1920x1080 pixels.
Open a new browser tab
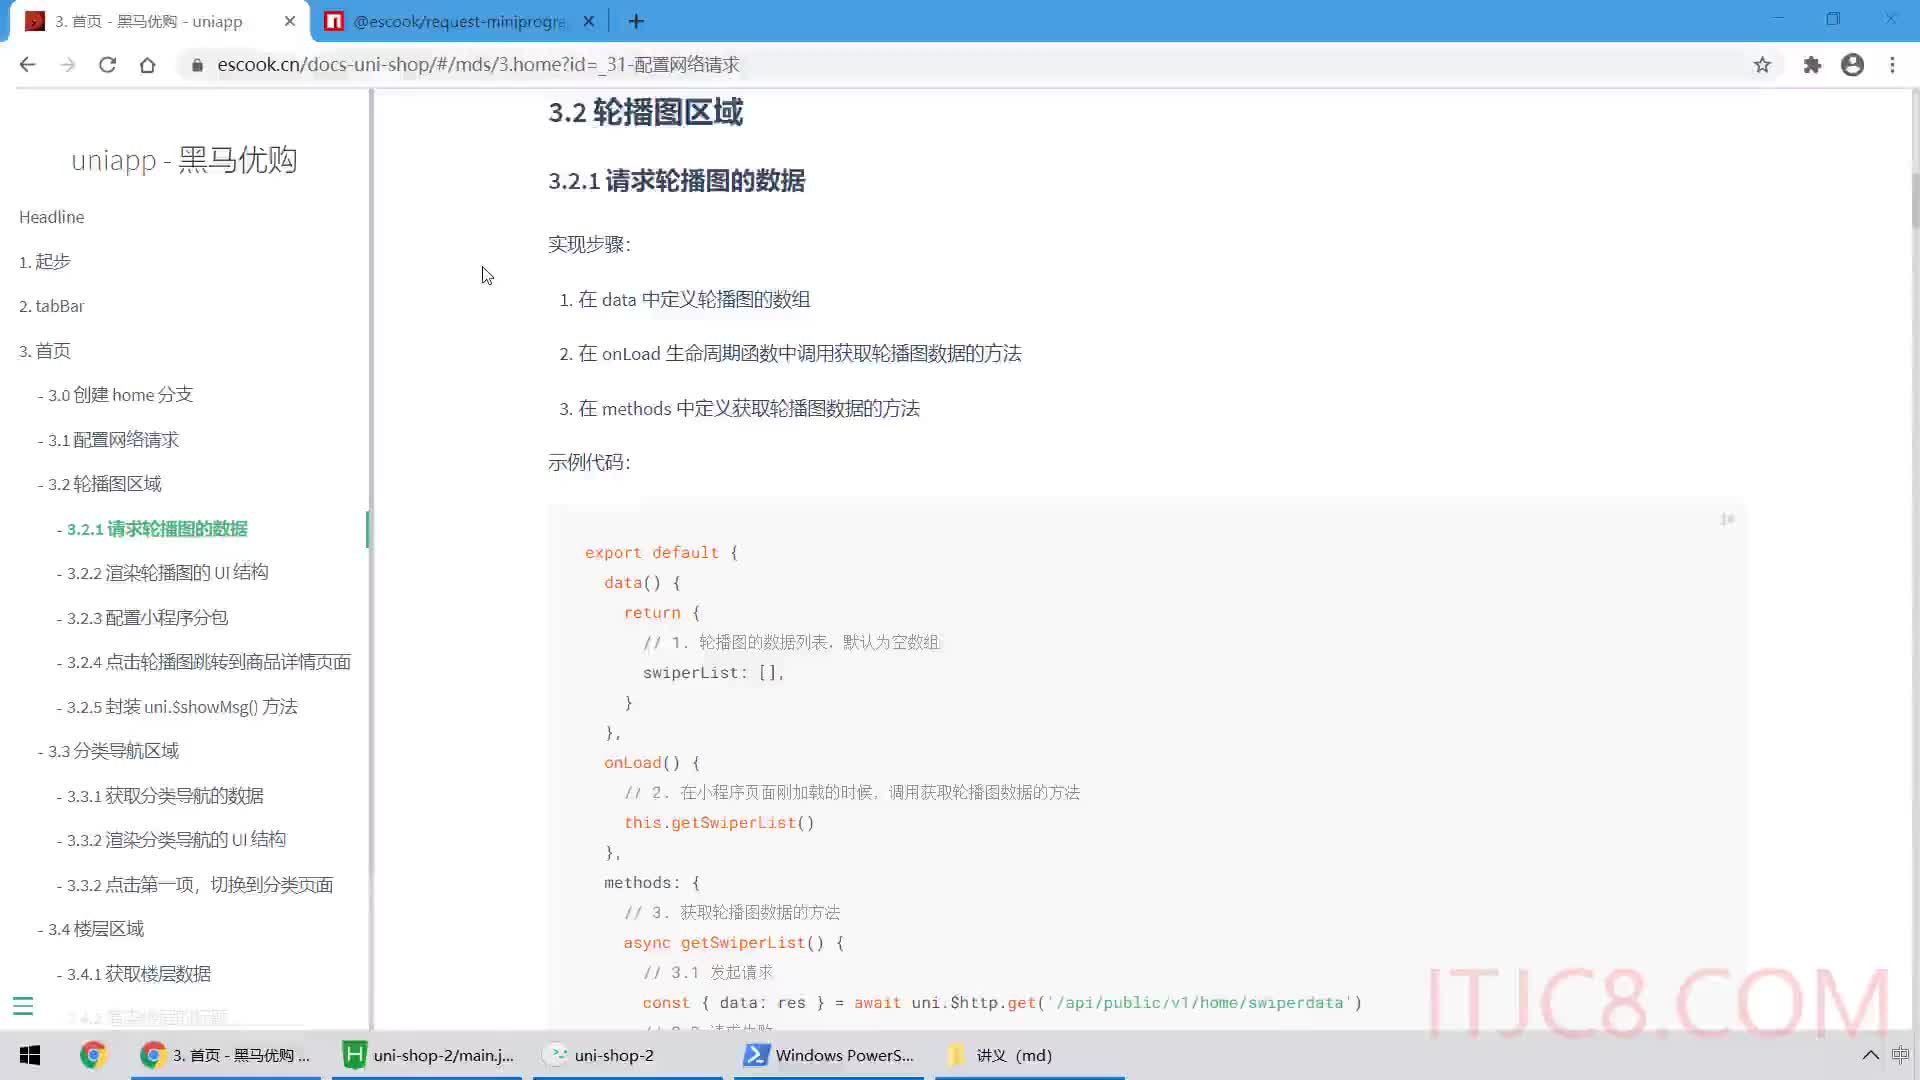click(x=636, y=21)
